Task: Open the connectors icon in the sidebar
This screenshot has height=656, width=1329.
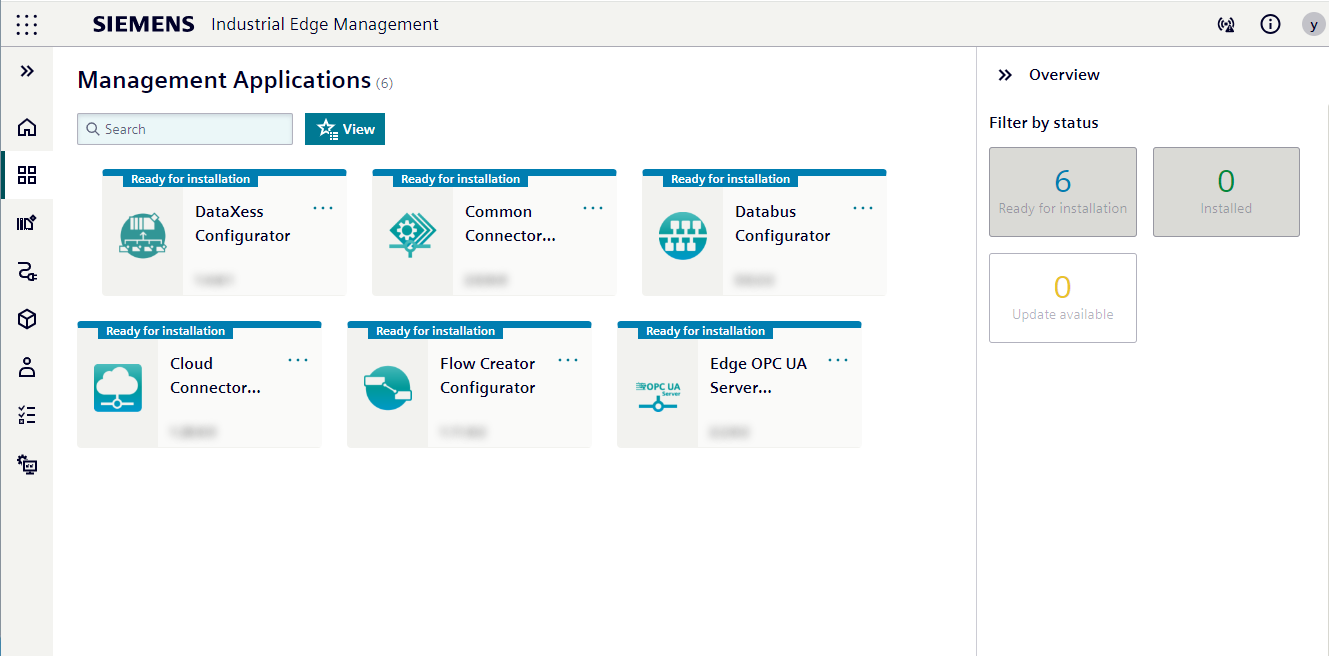Action: click(x=26, y=271)
